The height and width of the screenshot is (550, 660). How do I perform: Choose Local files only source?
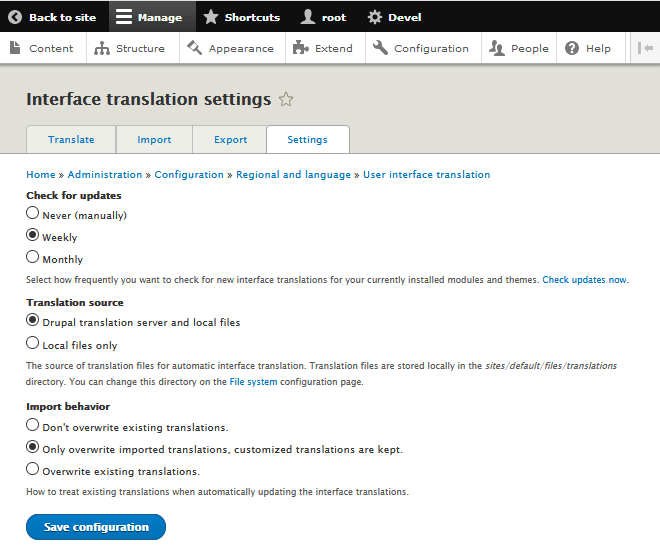(x=32, y=343)
